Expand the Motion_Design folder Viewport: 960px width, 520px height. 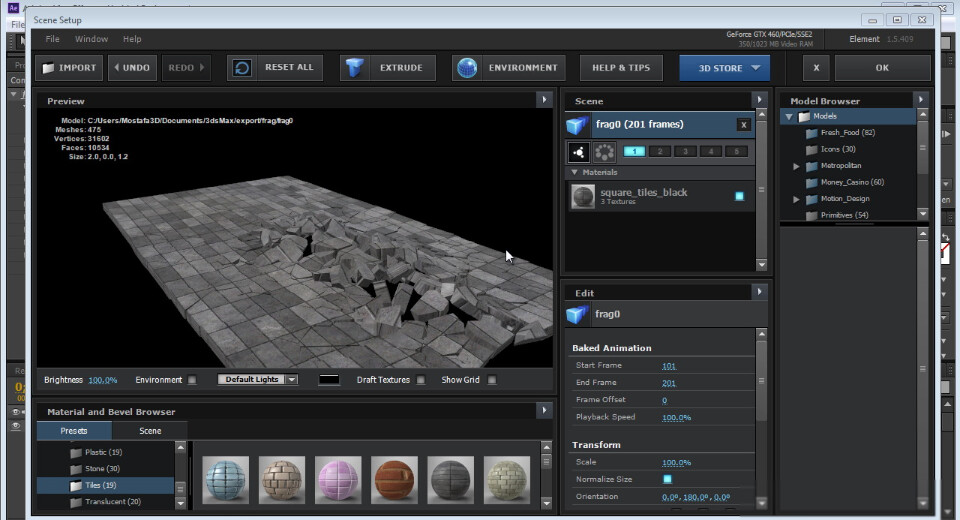(x=796, y=199)
